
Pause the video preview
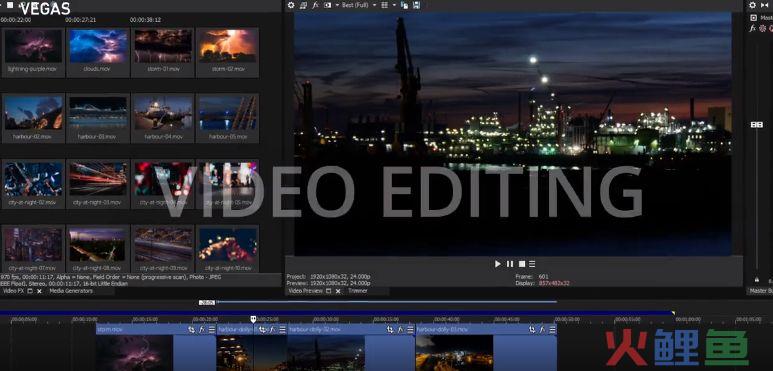pyautogui.click(x=510, y=264)
